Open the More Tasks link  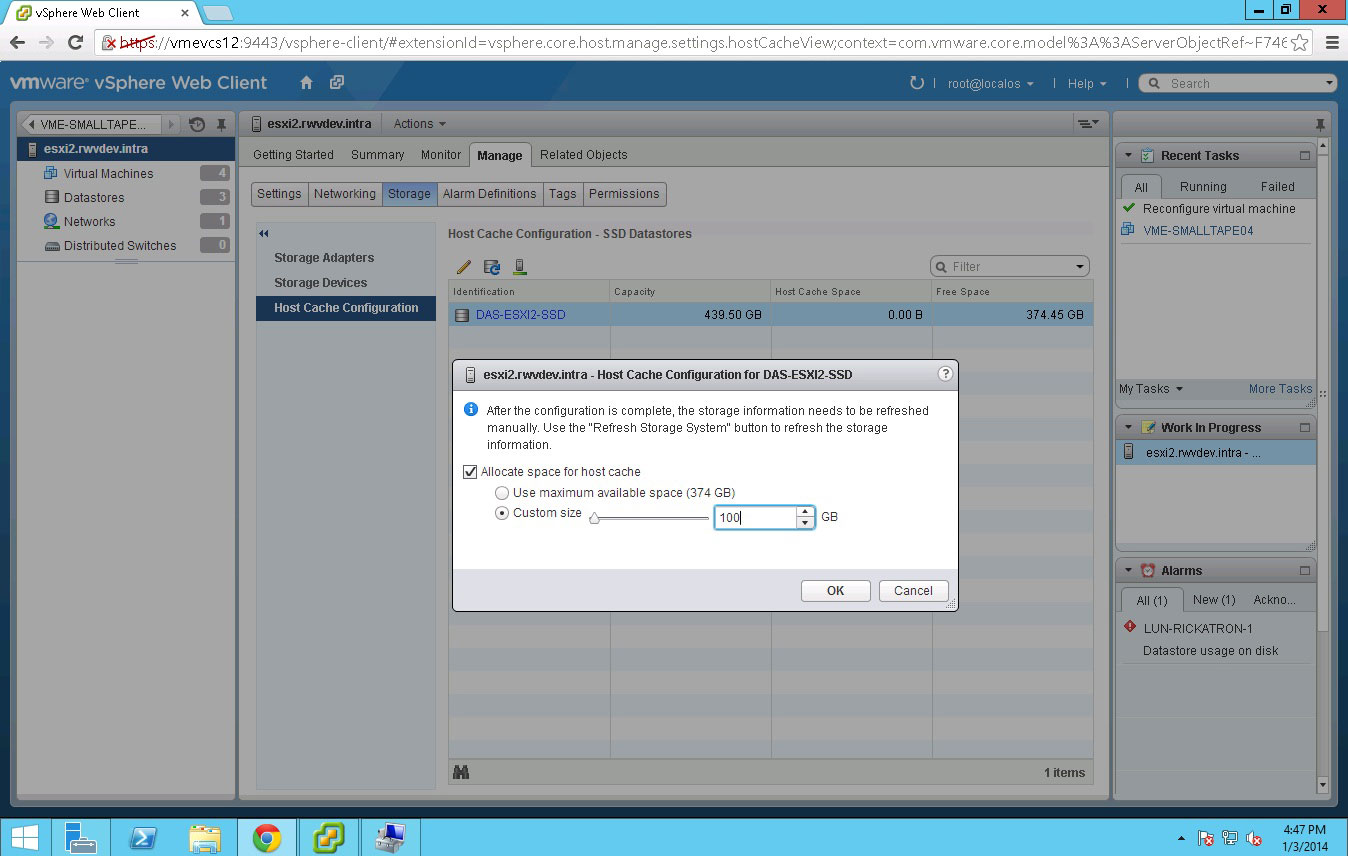point(1280,389)
